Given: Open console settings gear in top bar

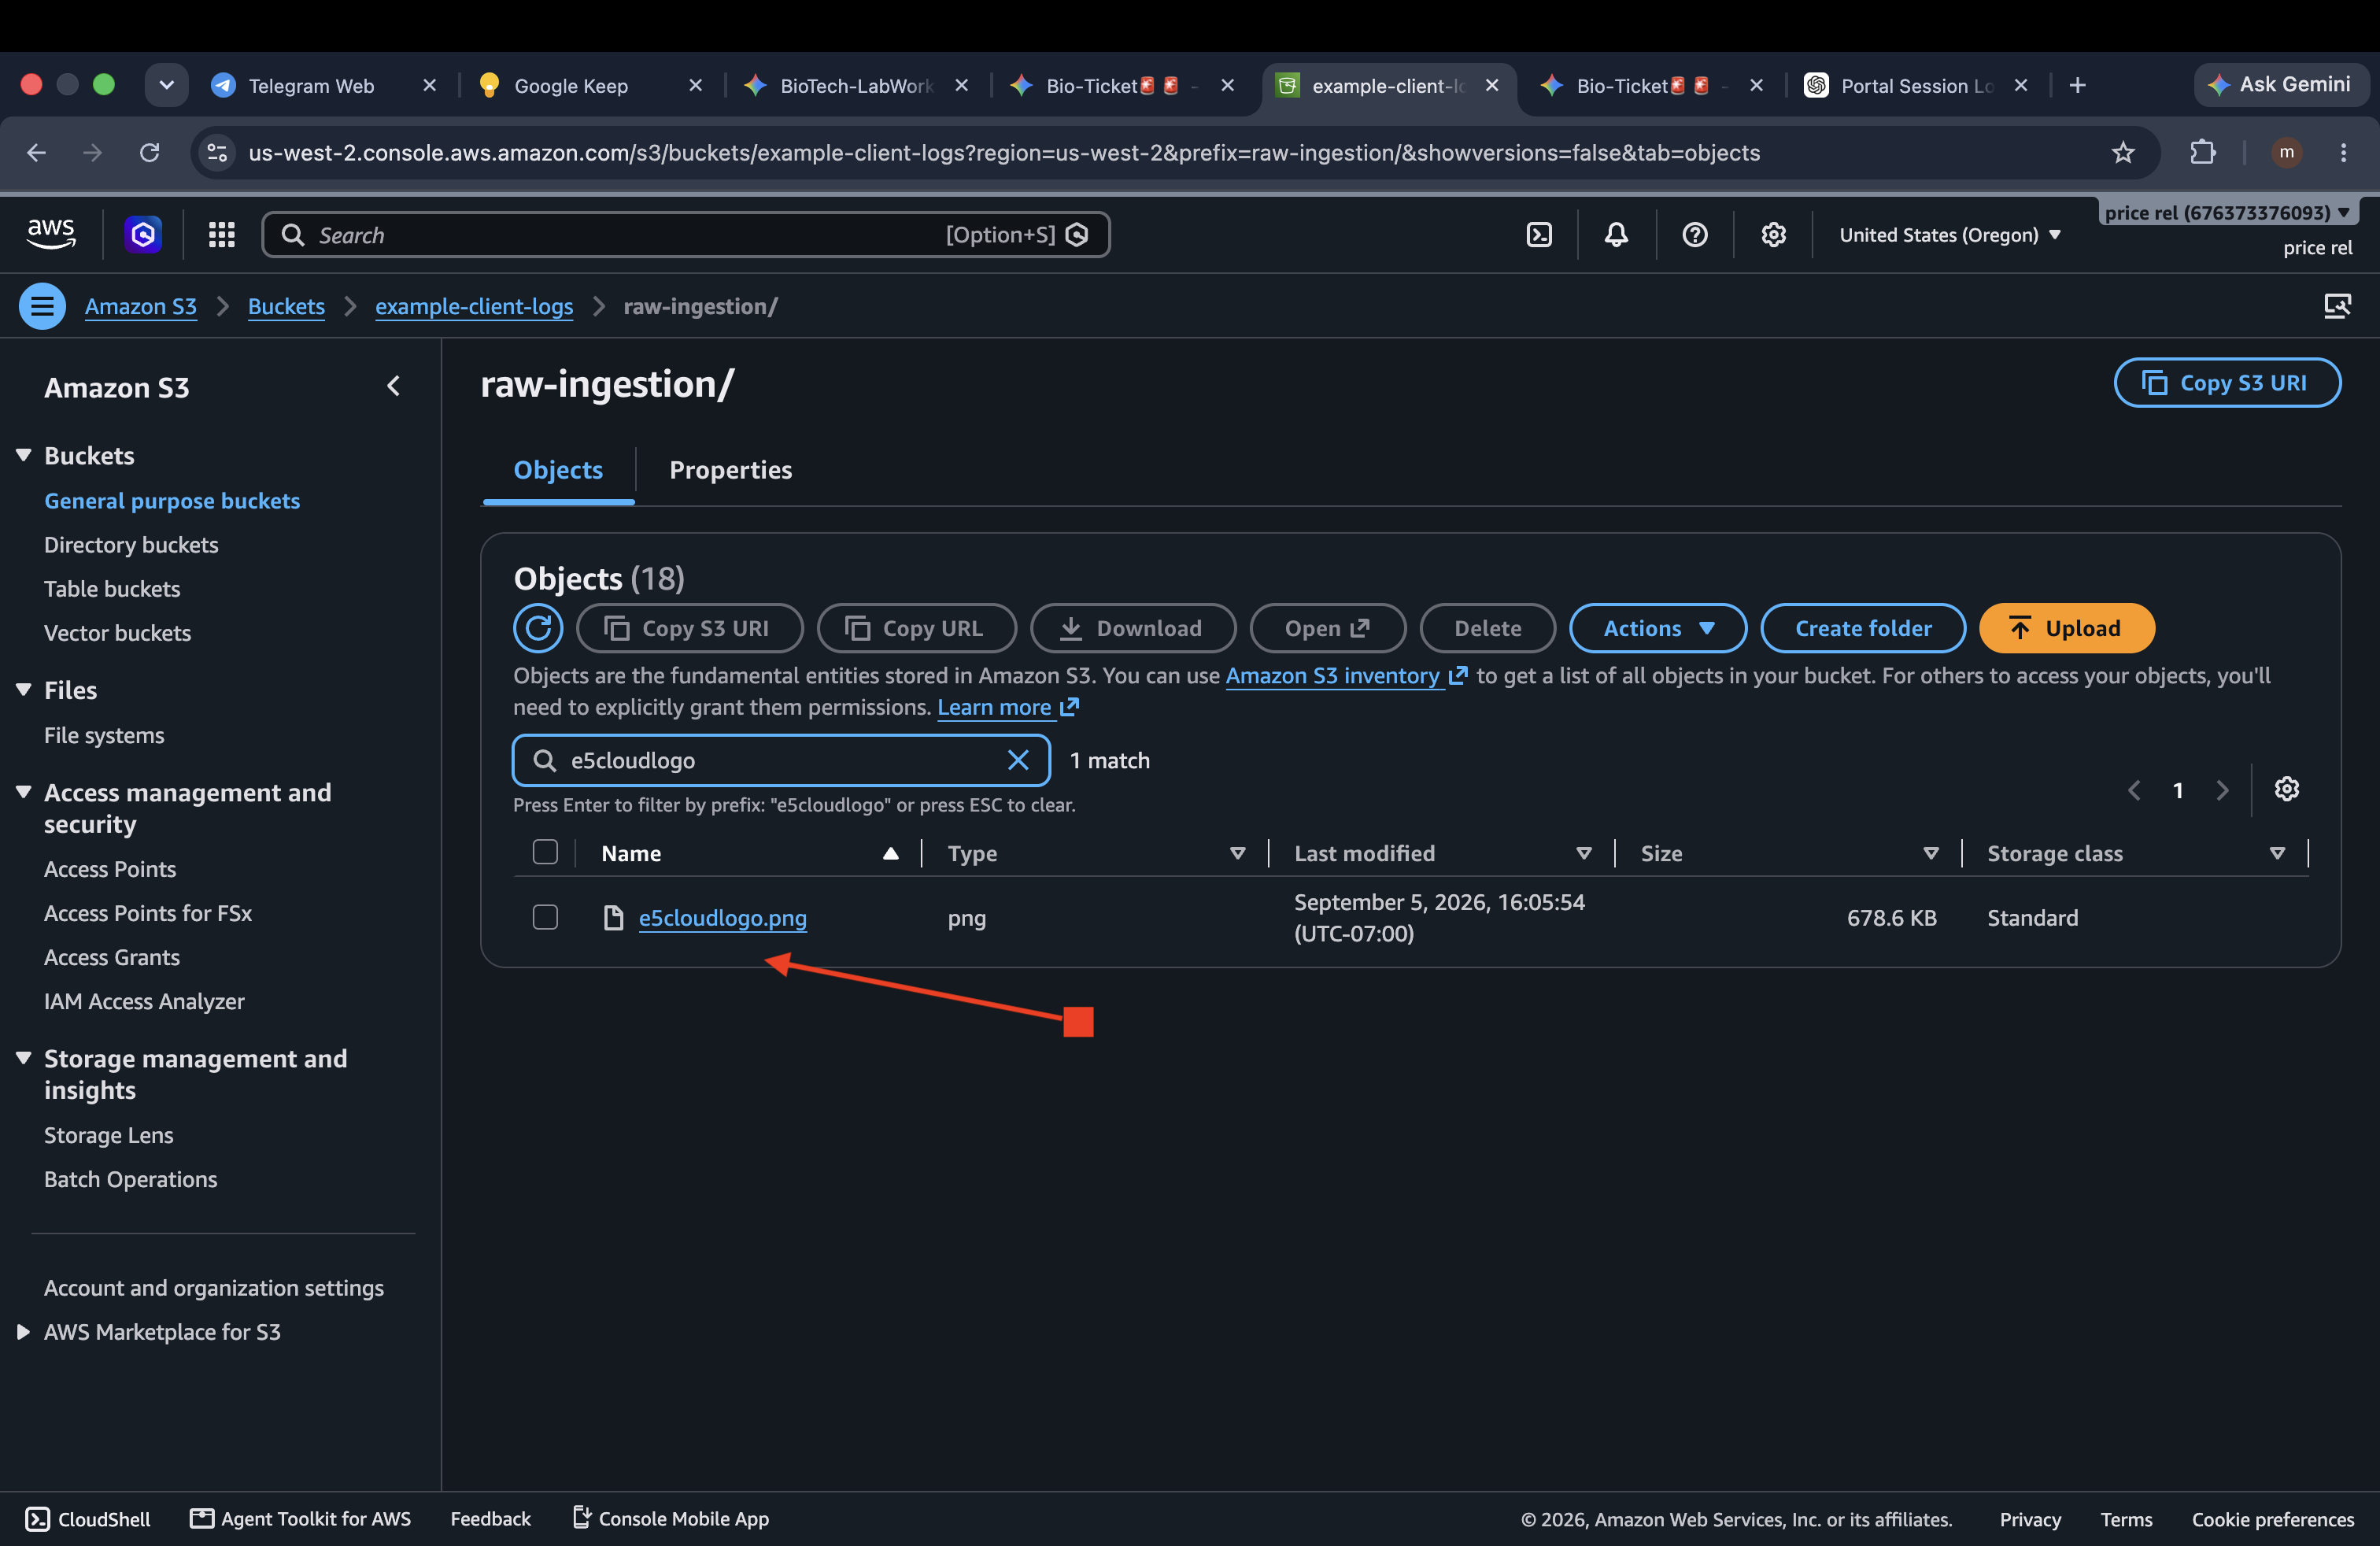Looking at the screenshot, I should coord(1773,235).
